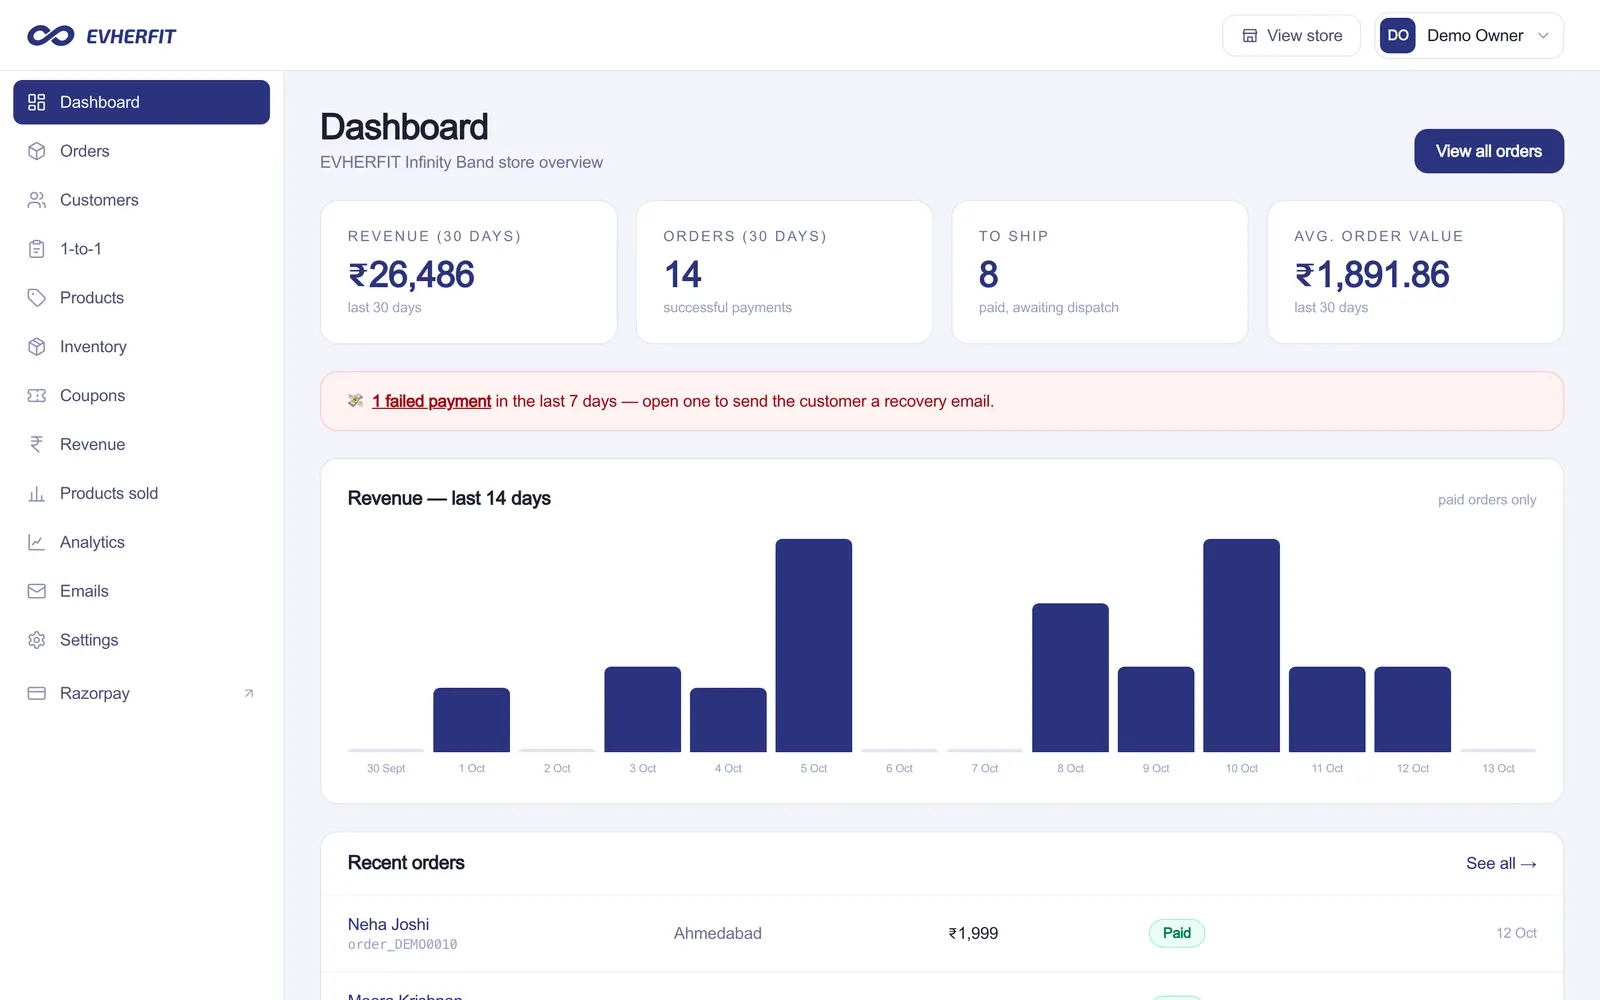The width and height of the screenshot is (1600, 1000).
Task: Click the DO avatar badge
Action: (1398, 36)
